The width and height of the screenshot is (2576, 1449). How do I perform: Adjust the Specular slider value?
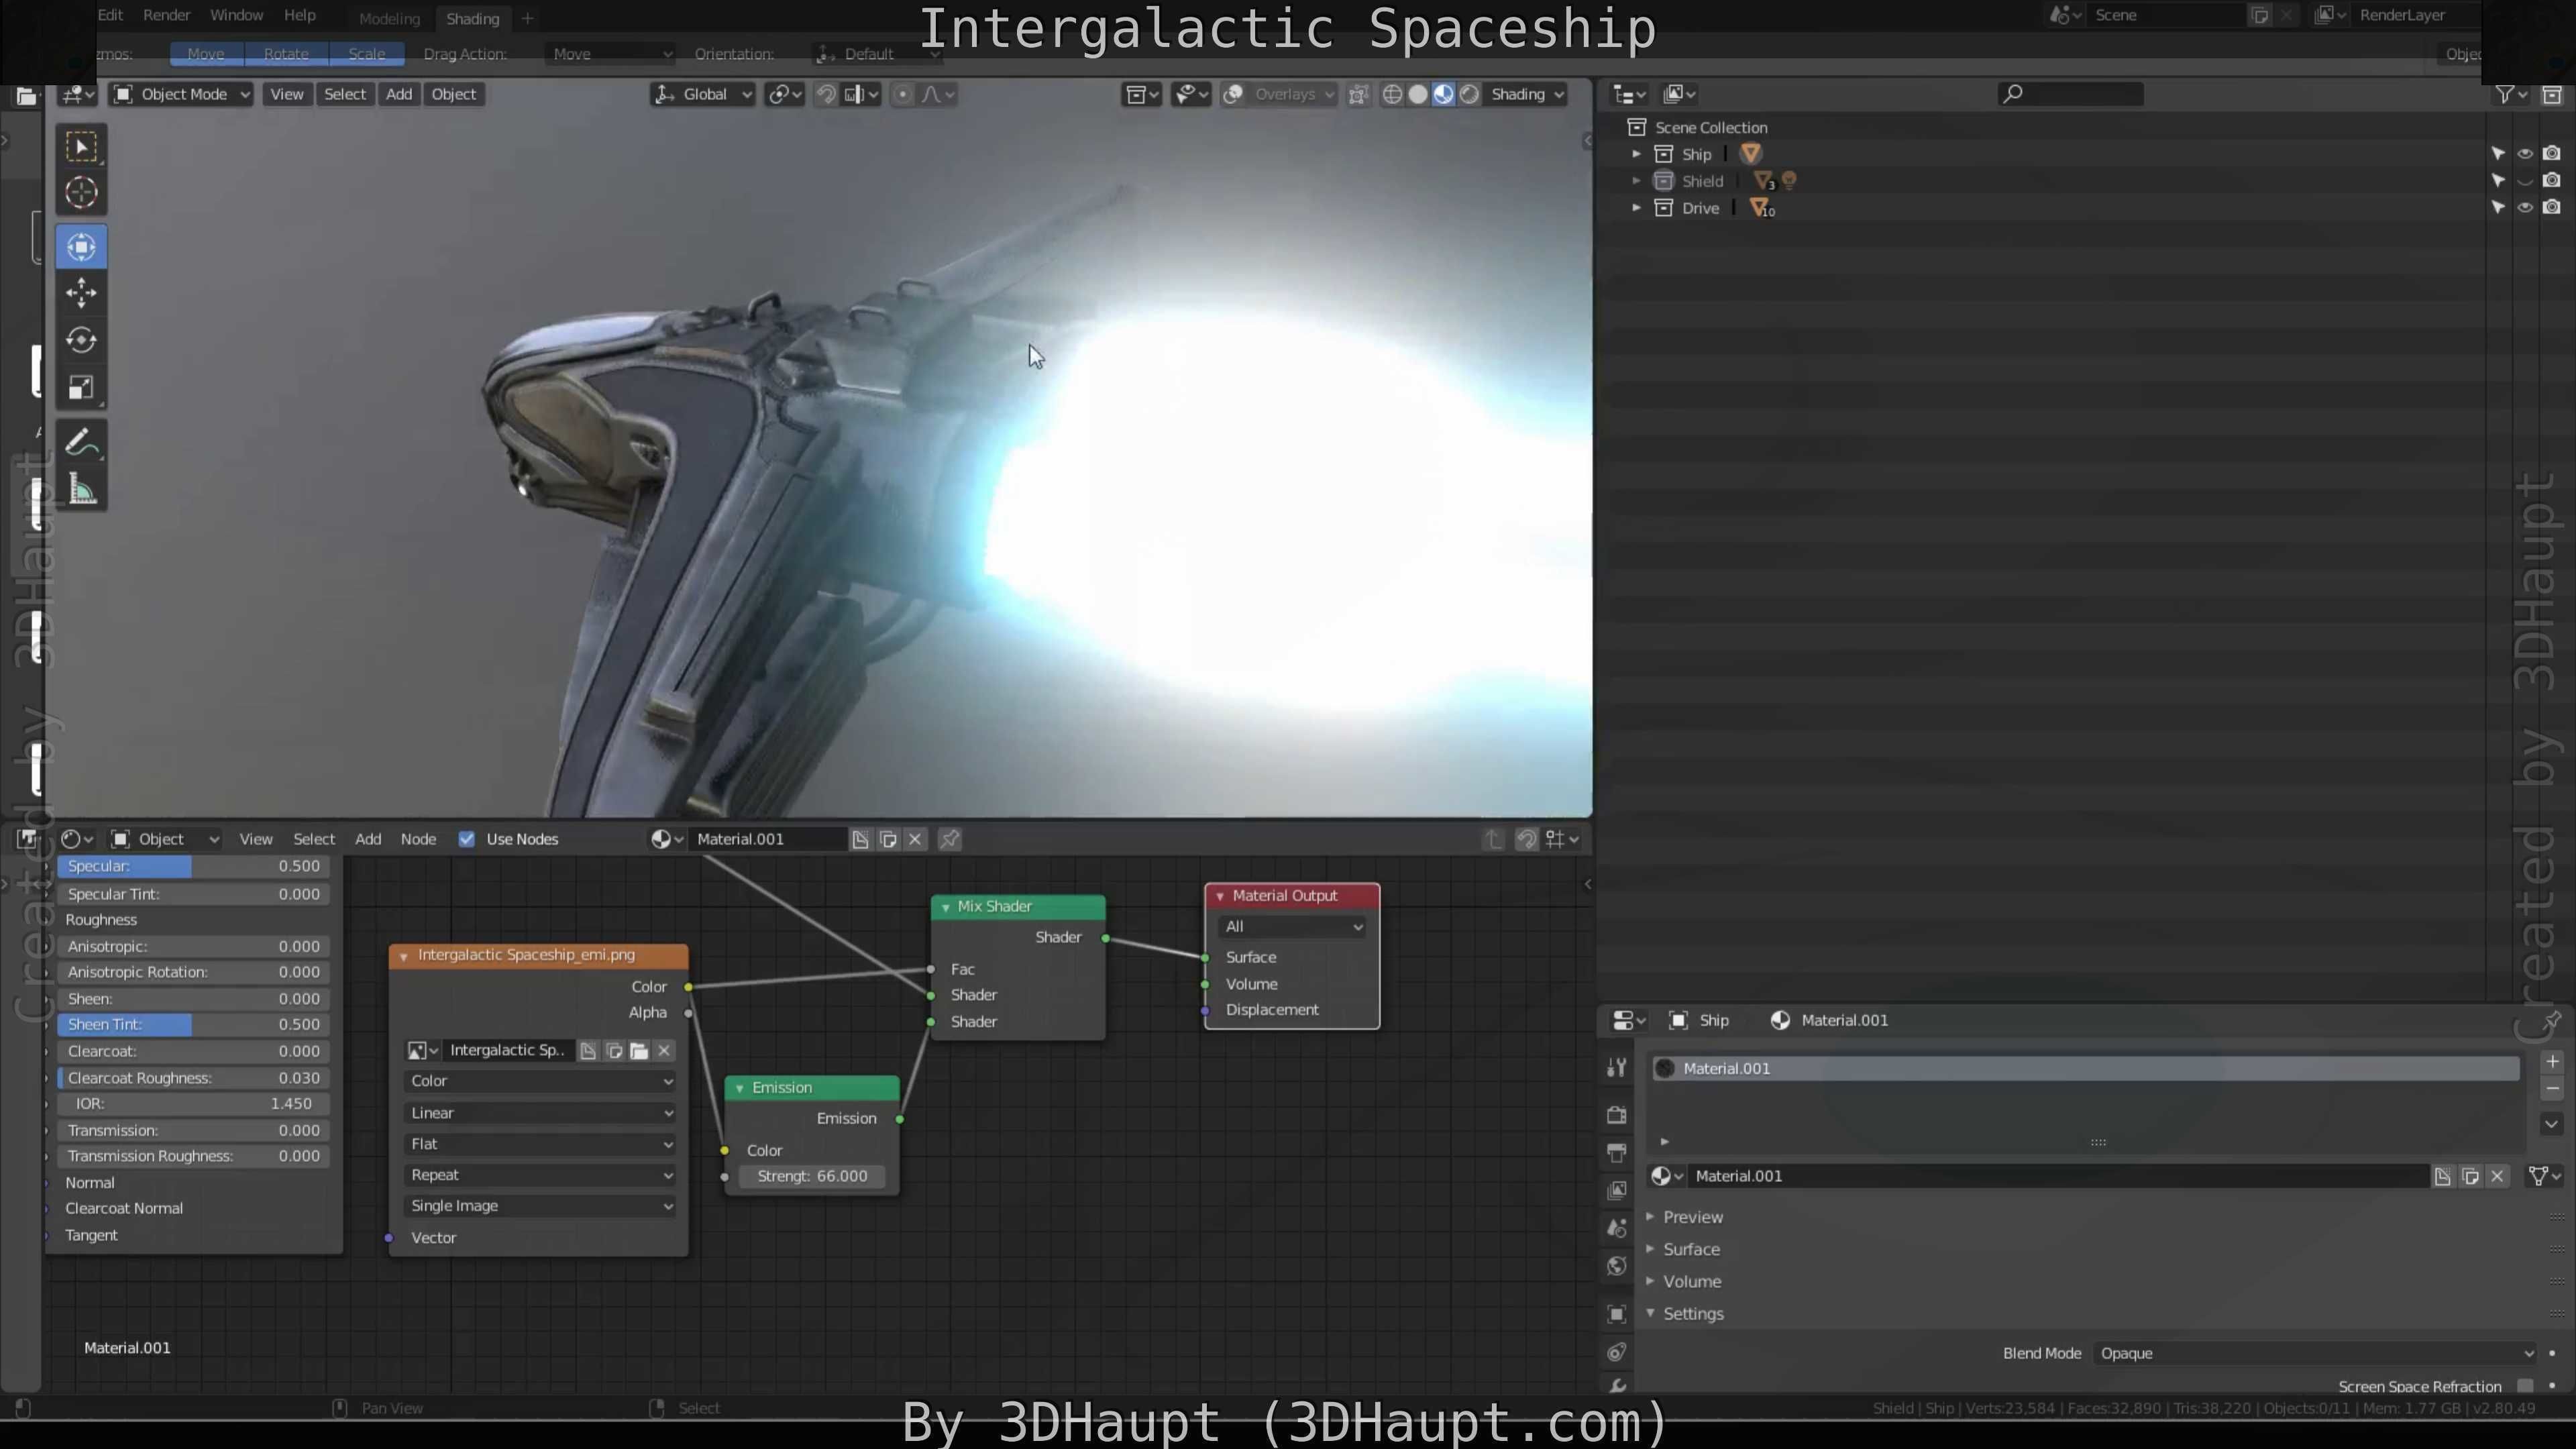193,866
